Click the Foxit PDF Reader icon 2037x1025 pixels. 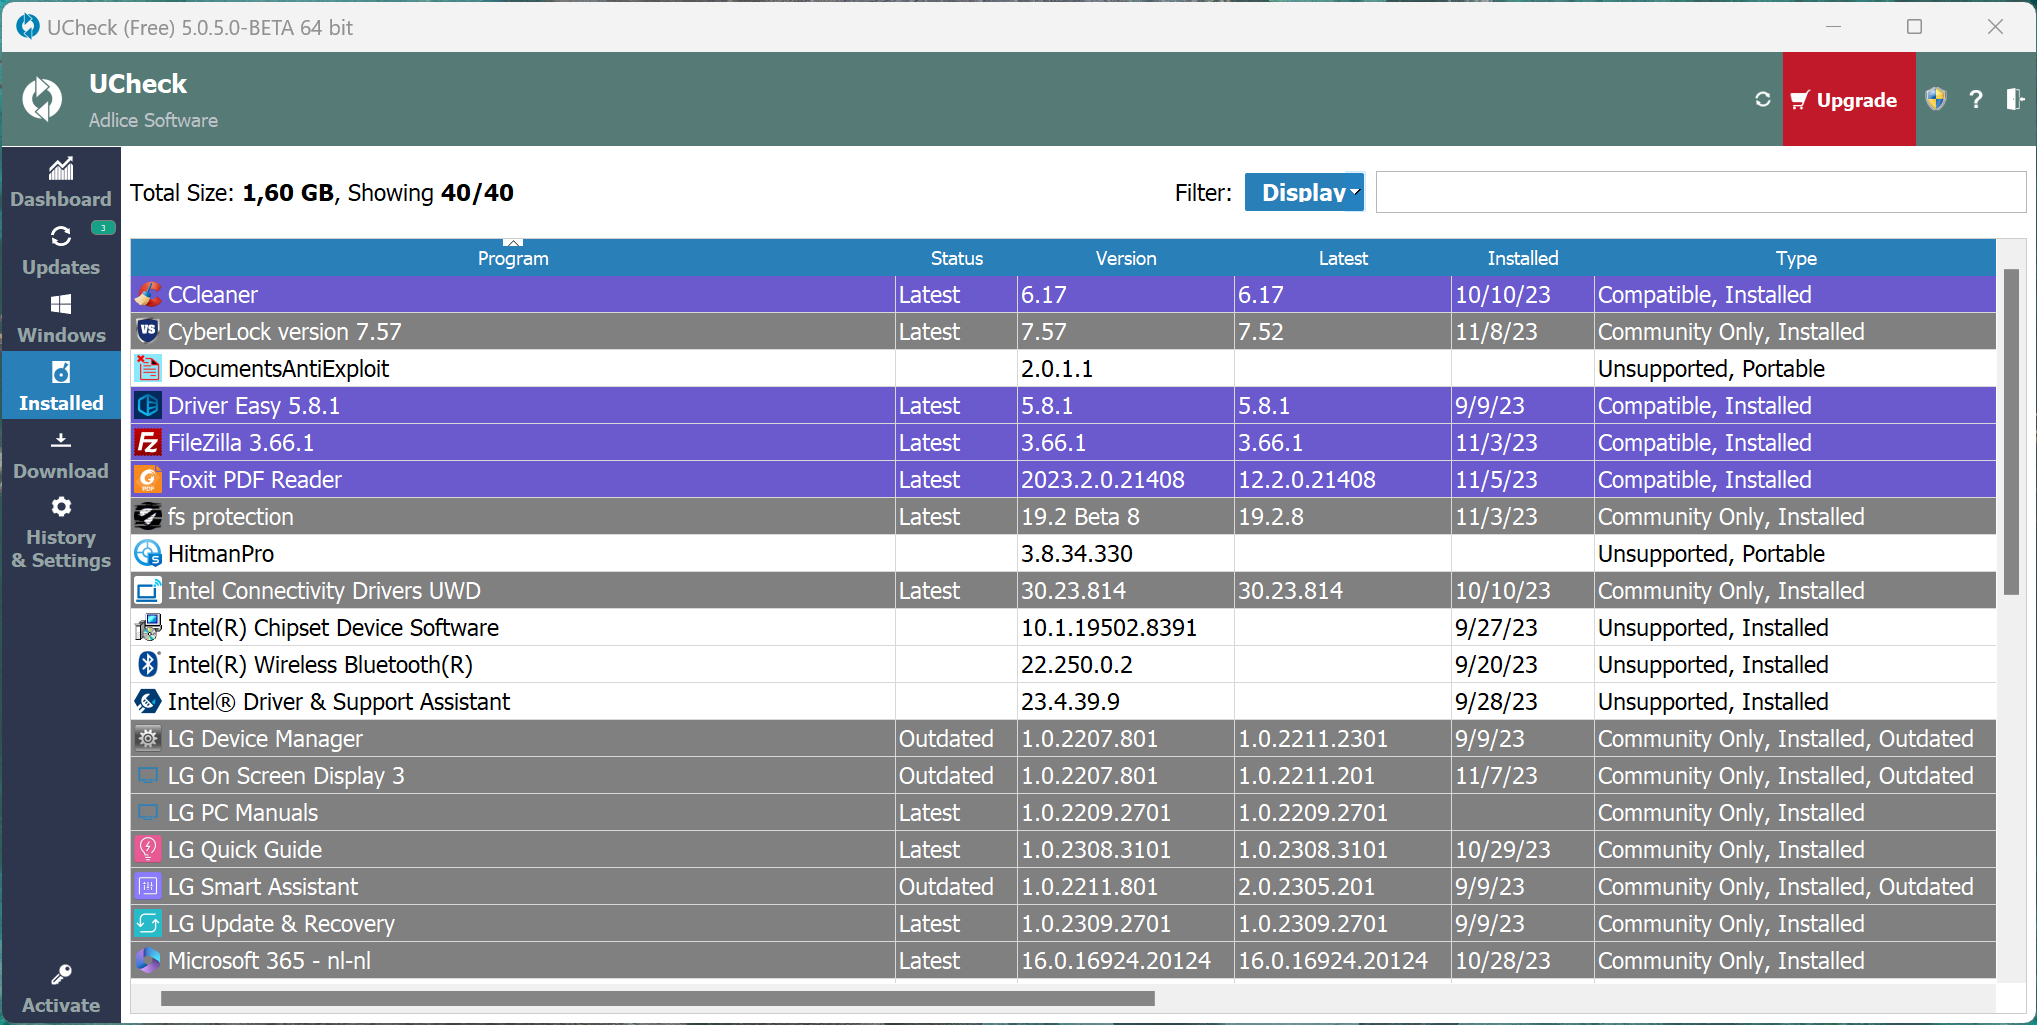pyautogui.click(x=148, y=480)
